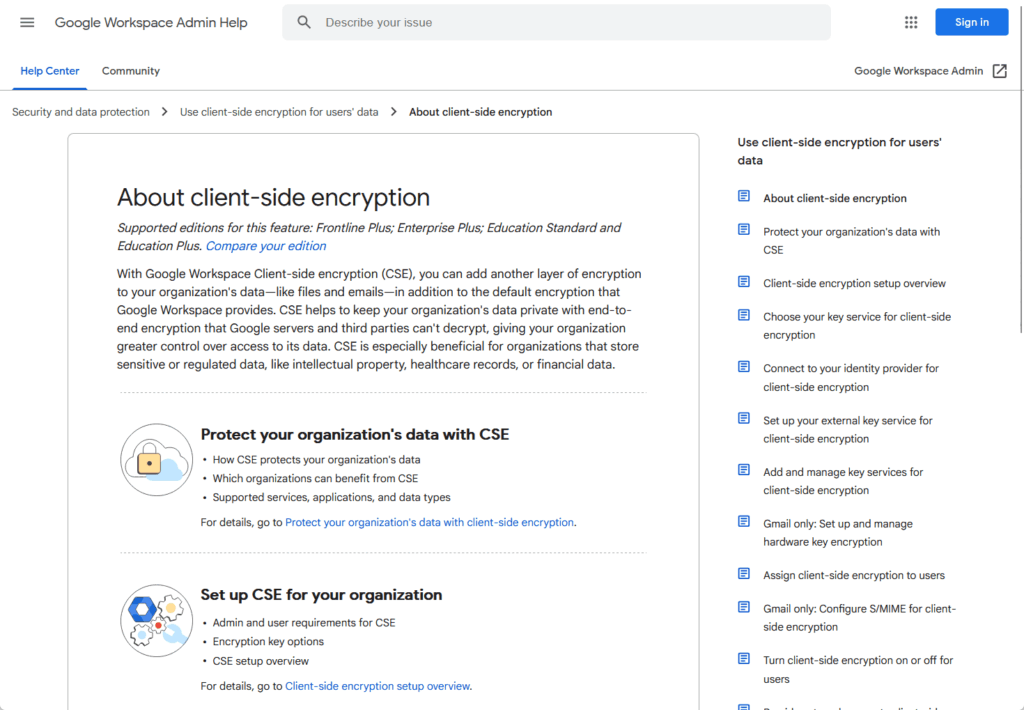Open sidebar item Add and manage key services
Screen dimensions: 1024x710
tap(843, 481)
